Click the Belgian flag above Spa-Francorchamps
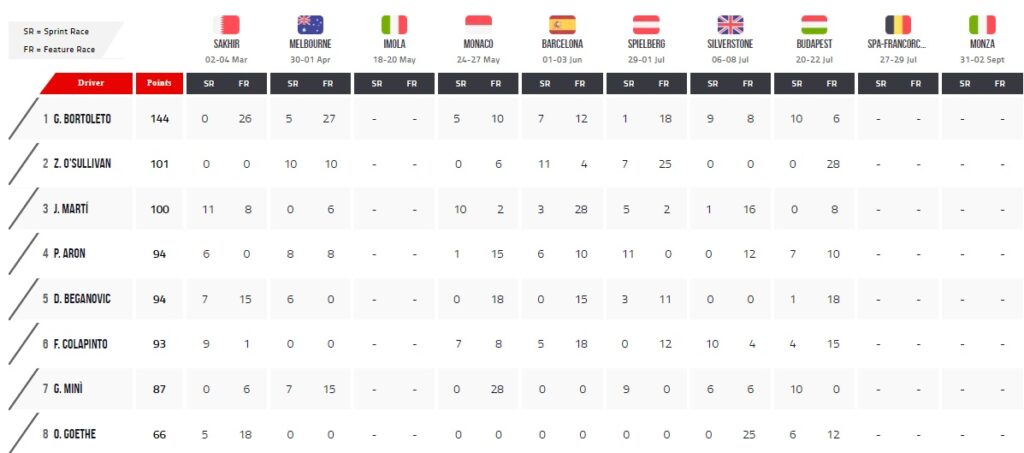This screenshot has height=453, width=1024. pyautogui.click(x=898, y=25)
